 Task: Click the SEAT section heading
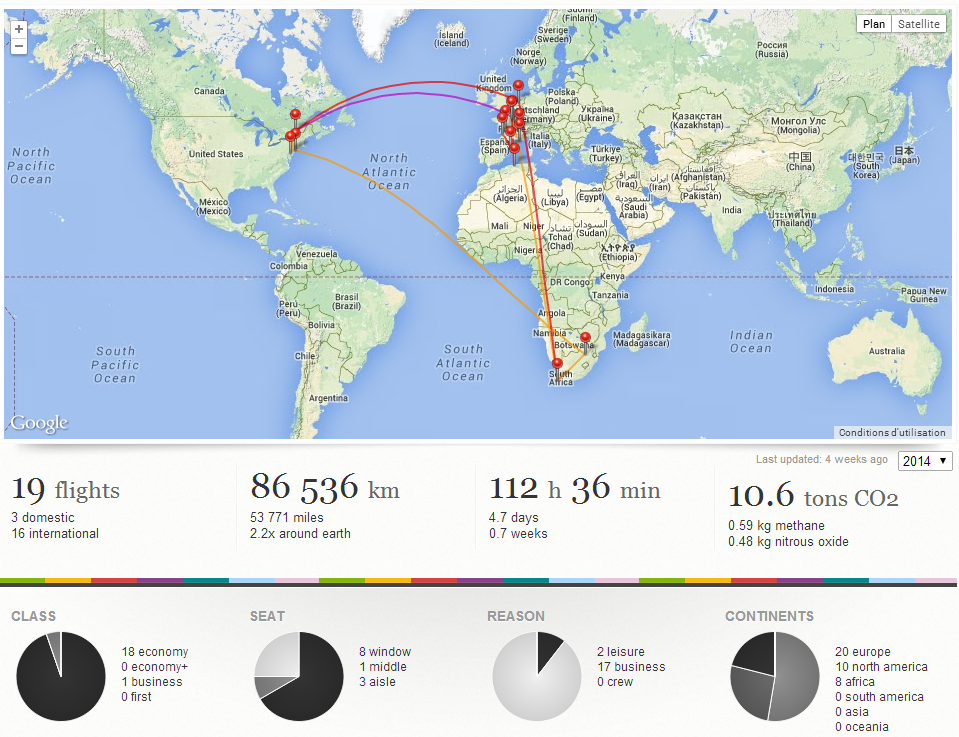[267, 616]
